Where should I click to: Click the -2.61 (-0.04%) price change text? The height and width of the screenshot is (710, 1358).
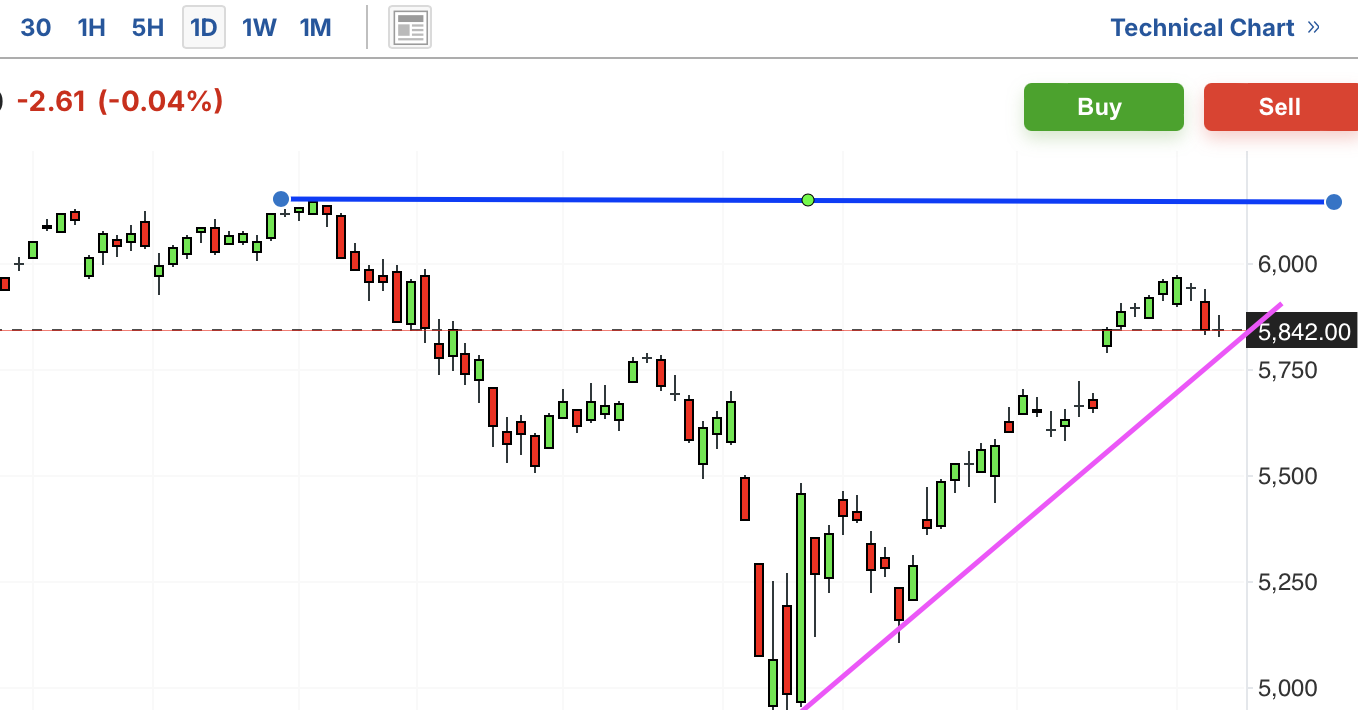(x=119, y=101)
